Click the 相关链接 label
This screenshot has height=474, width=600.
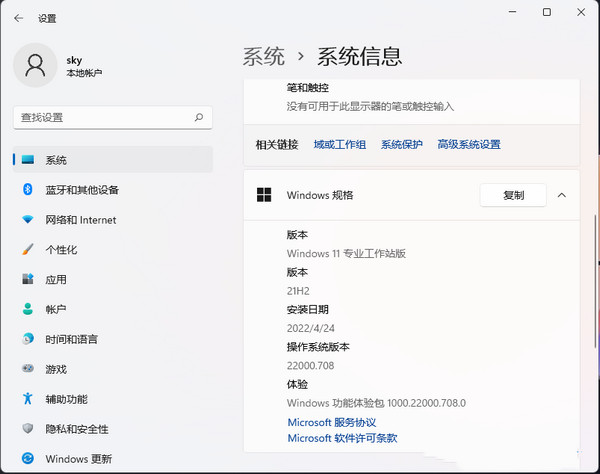(x=277, y=144)
